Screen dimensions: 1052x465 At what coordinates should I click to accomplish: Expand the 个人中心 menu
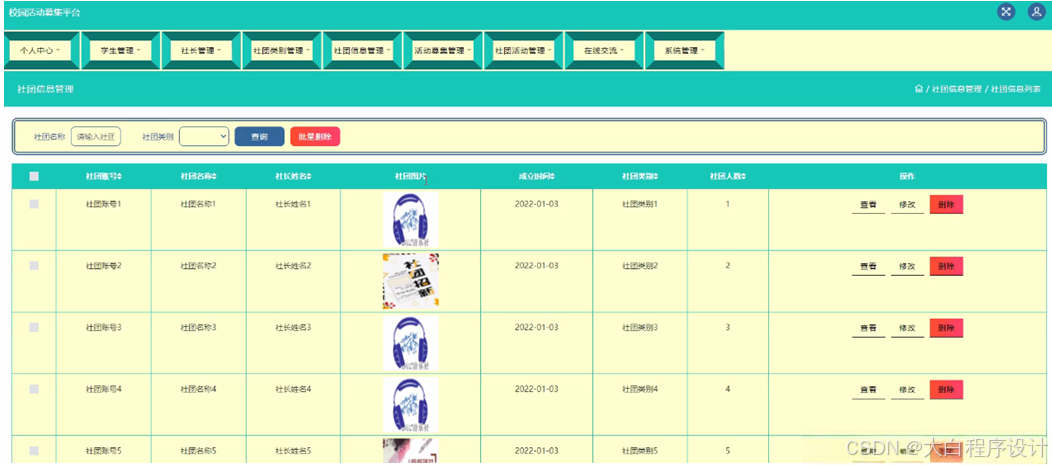tap(41, 50)
